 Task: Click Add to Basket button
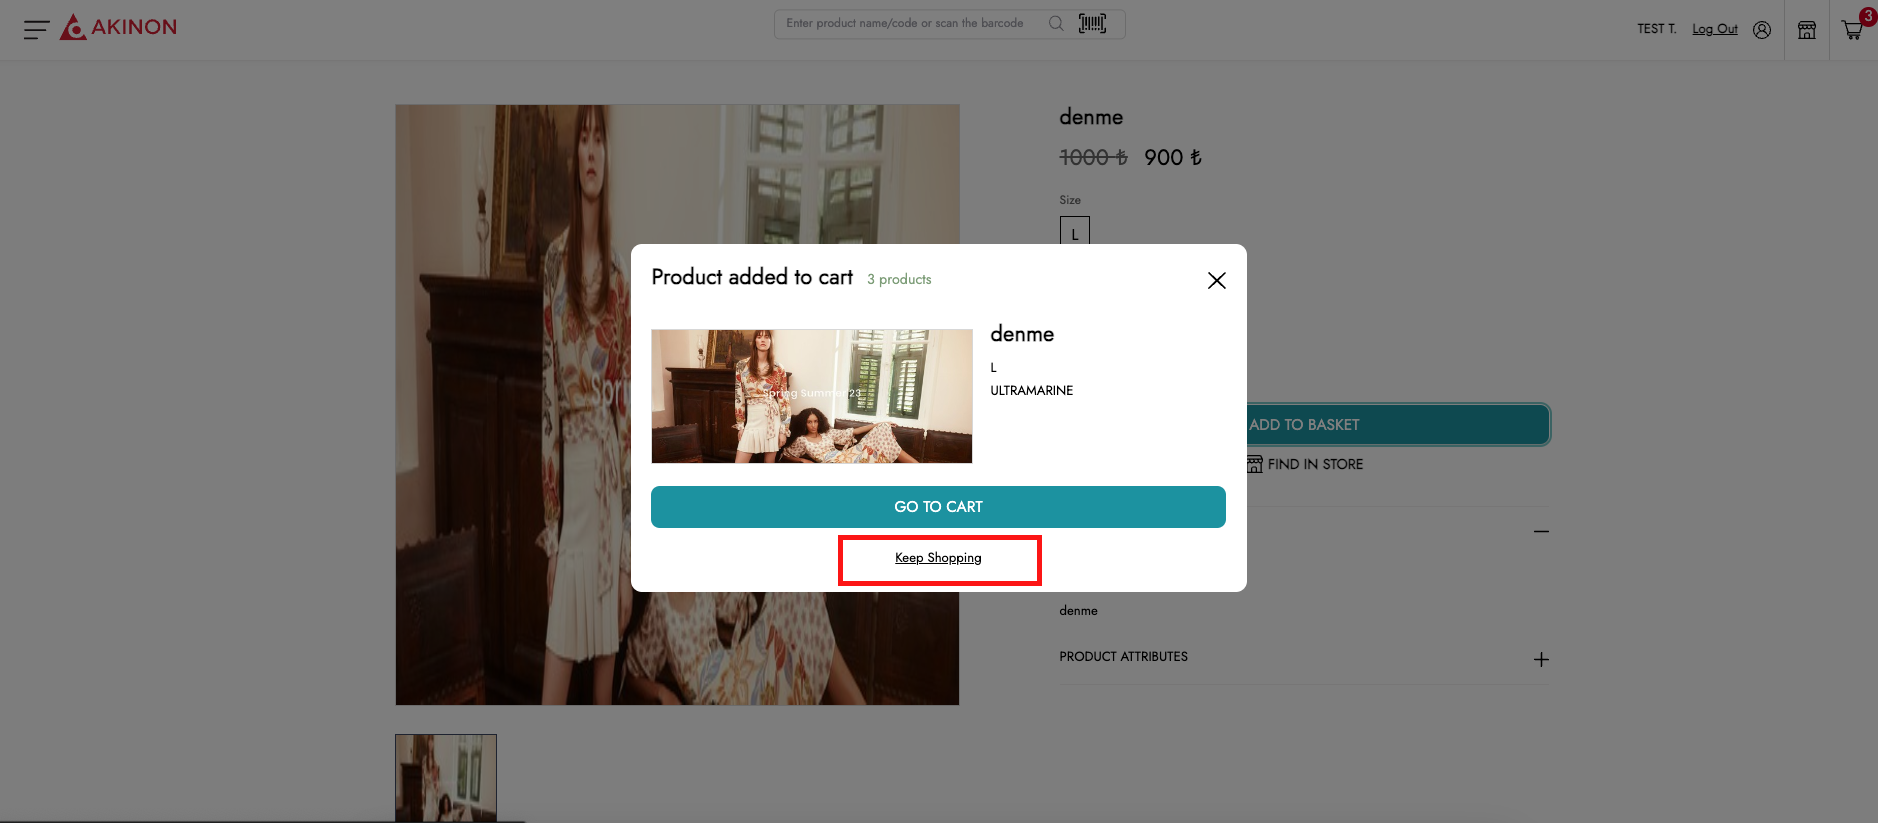1398,425
